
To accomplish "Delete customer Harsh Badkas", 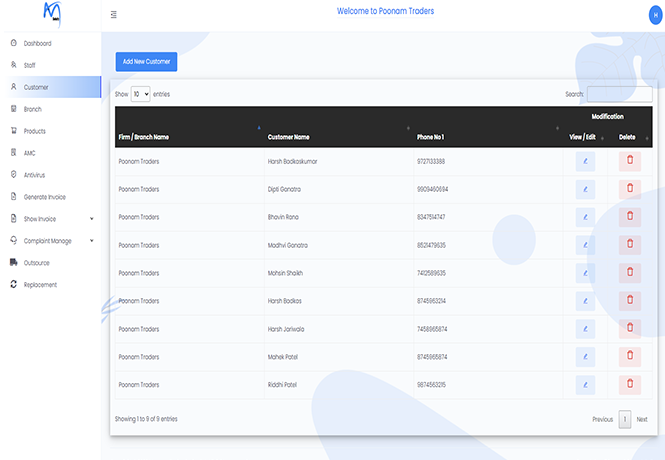I will (x=630, y=301).
